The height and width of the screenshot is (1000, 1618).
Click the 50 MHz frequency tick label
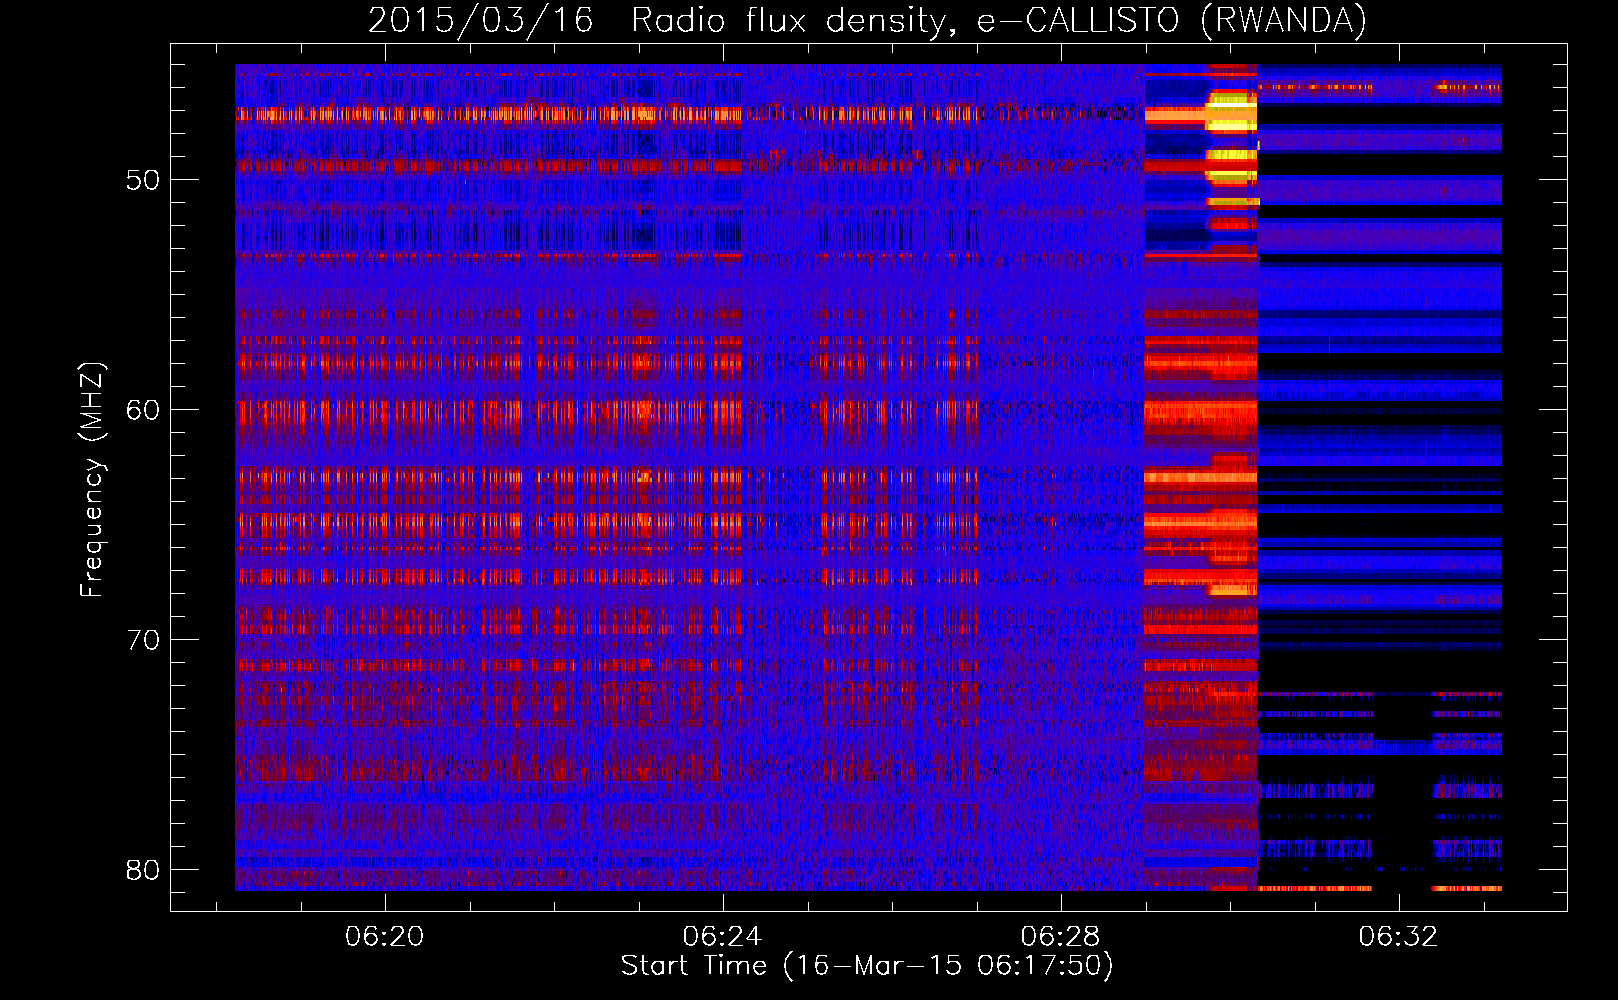(143, 180)
